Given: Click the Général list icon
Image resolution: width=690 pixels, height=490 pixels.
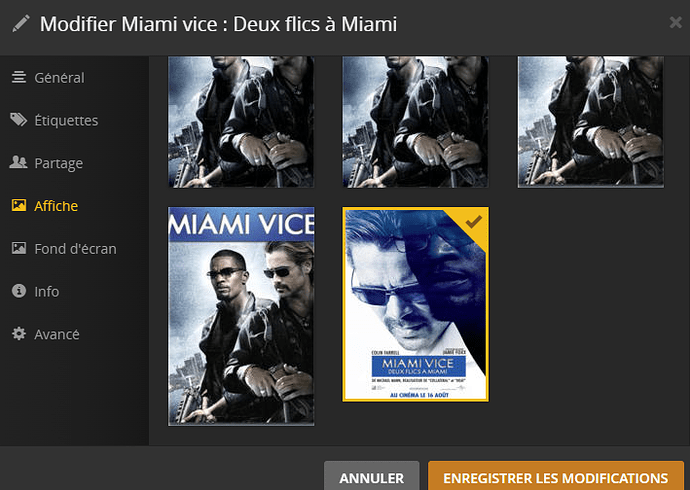Looking at the screenshot, I should pyautogui.click(x=18, y=77).
